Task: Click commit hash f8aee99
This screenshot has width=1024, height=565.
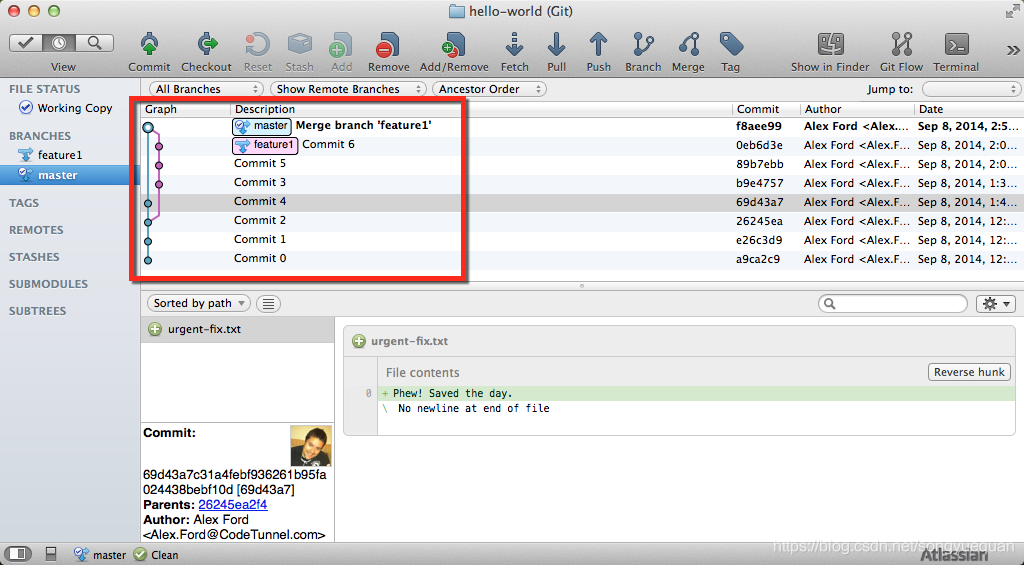Action: (x=758, y=126)
